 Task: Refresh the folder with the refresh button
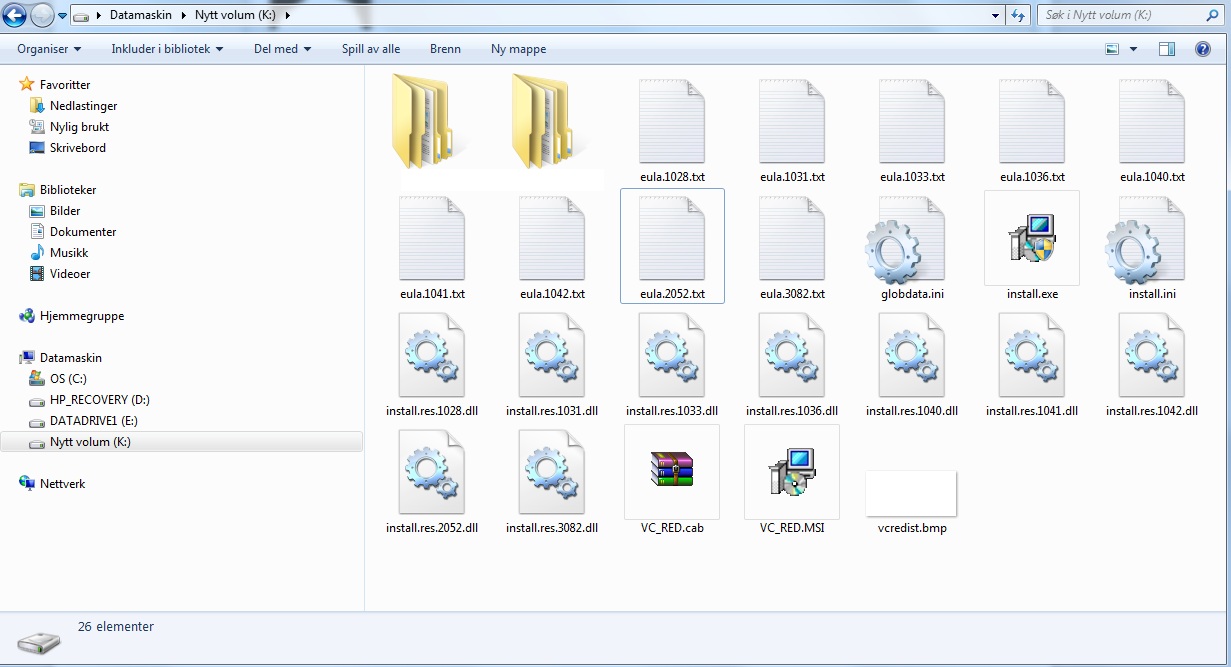pos(1019,15)
